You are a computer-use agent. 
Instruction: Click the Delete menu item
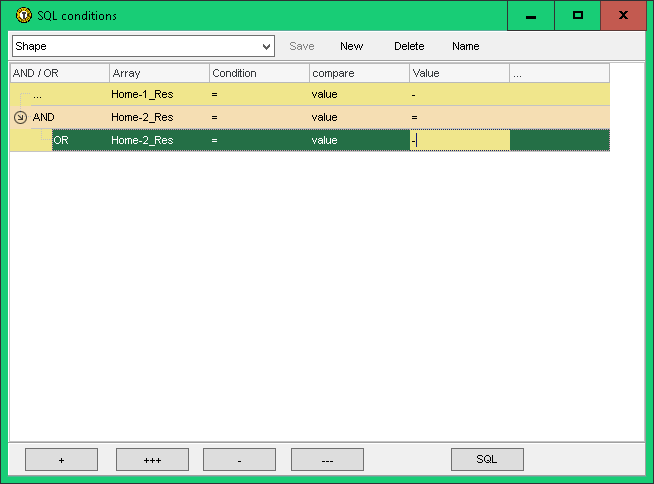[409, 47]
